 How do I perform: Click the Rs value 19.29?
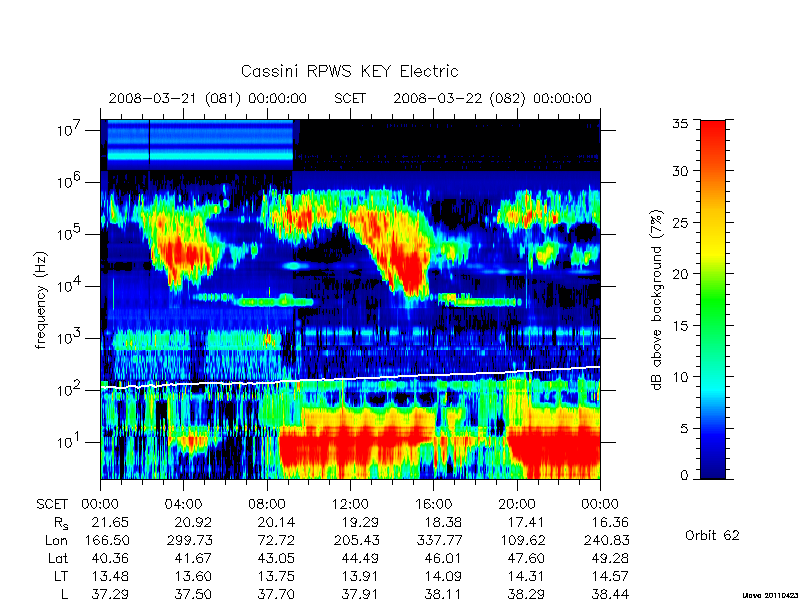pos(360,522)
